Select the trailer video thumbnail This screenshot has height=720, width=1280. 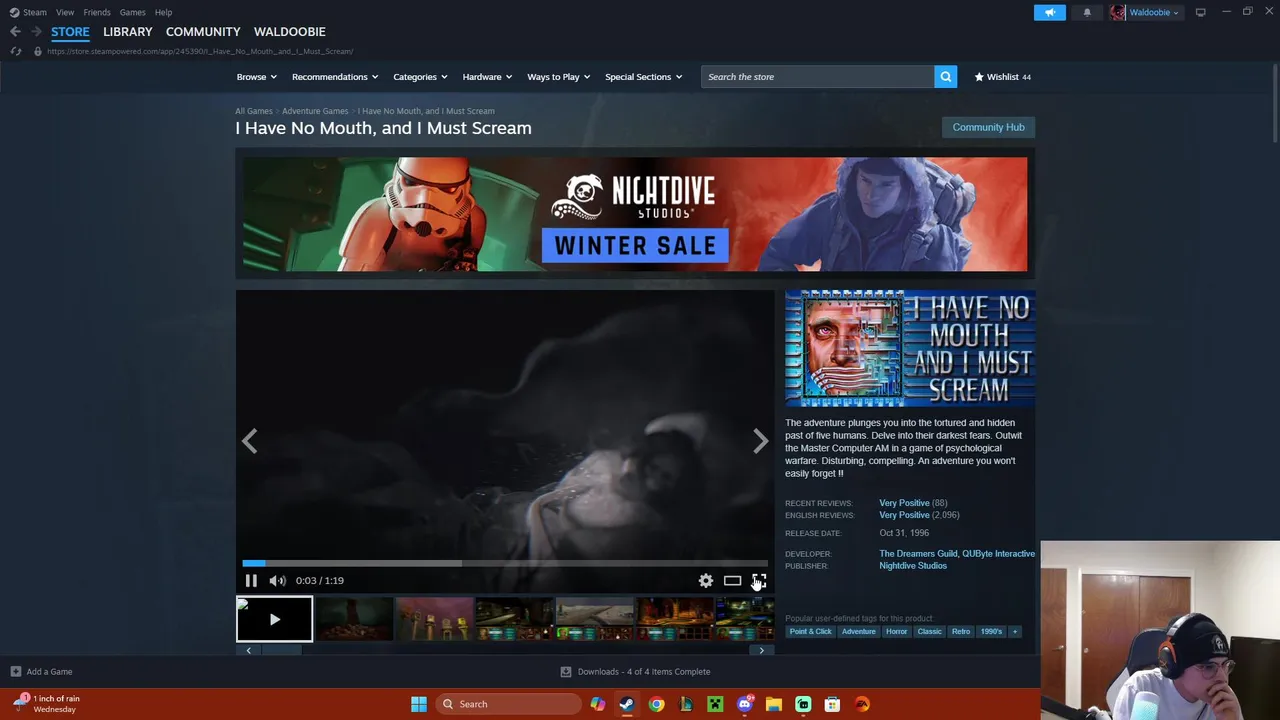click(274, 620)
